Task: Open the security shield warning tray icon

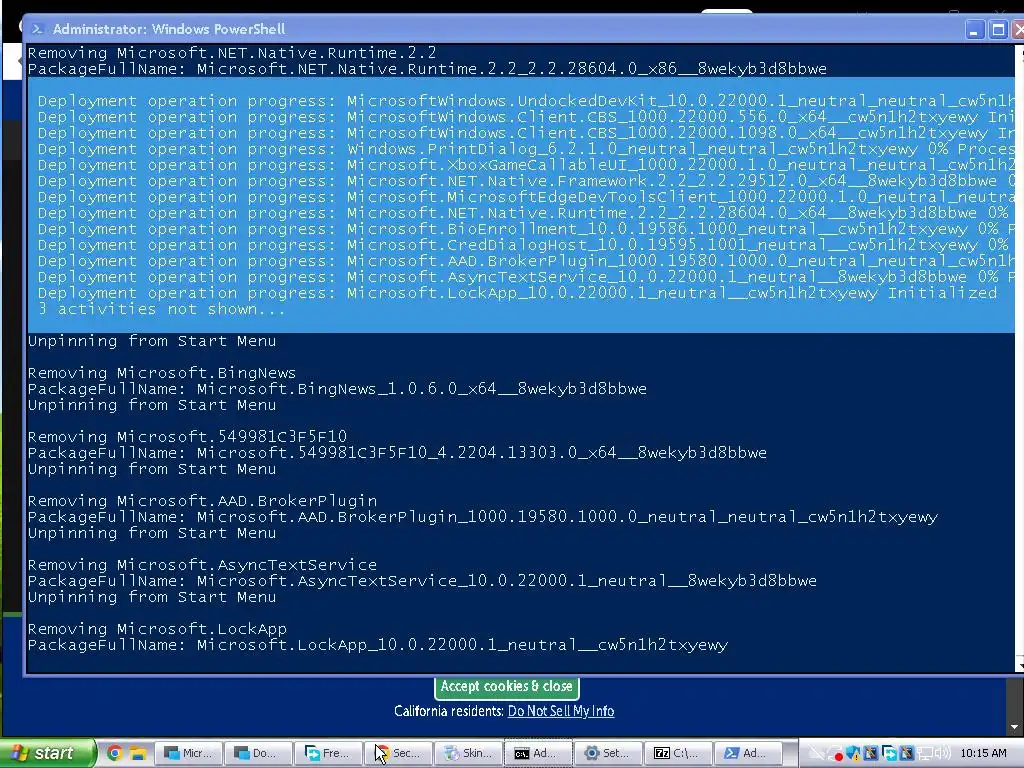Action: tap(853, 754)
